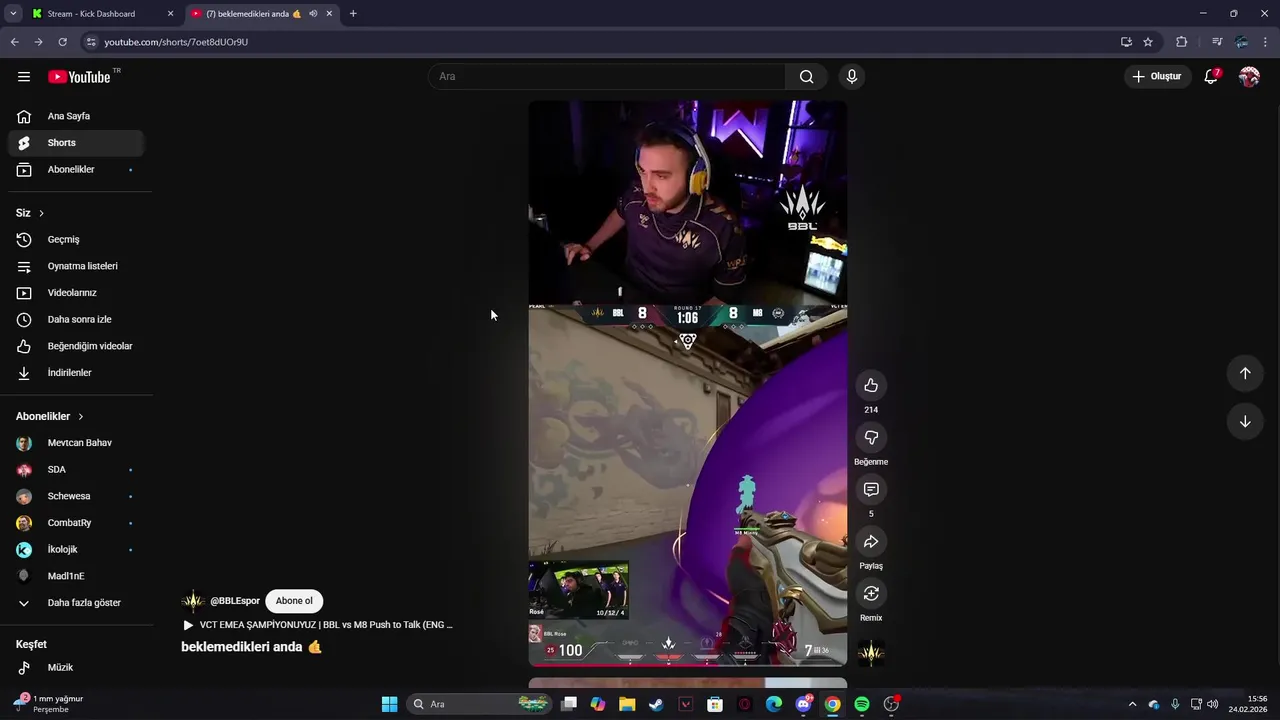Click into the YouTube Ara search field

(607, 77)
